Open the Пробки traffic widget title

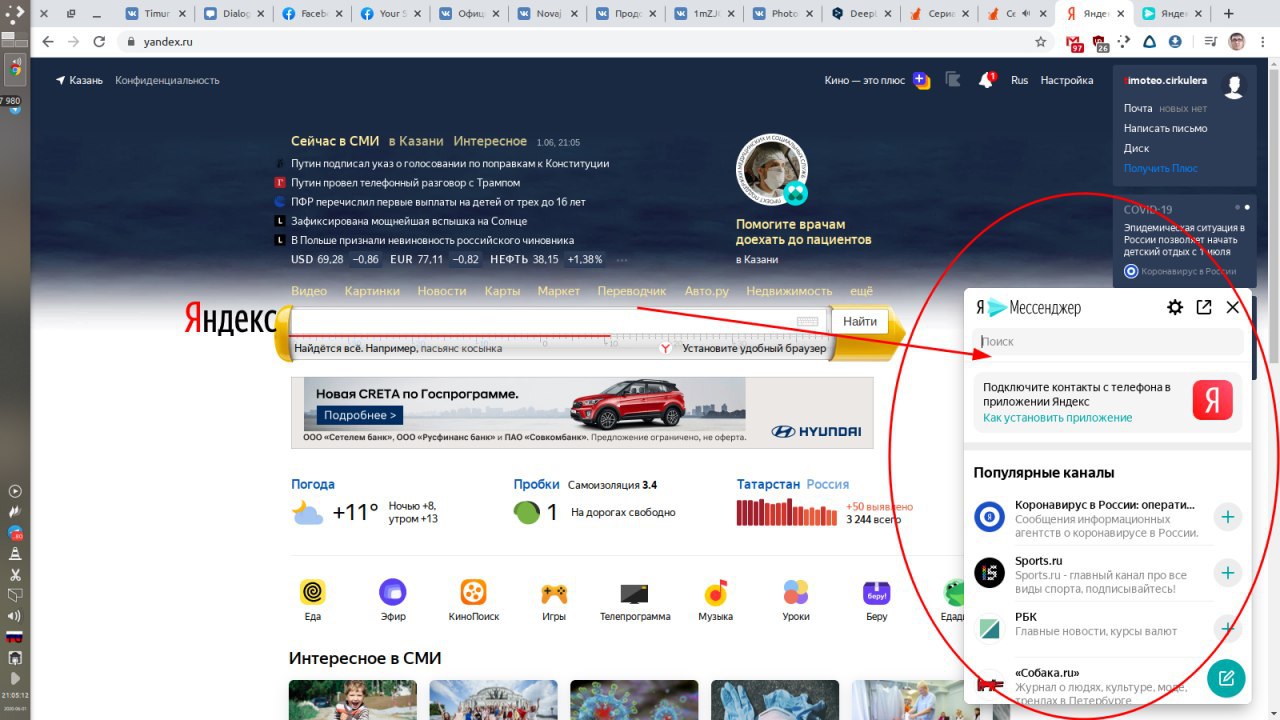(536, 484)
